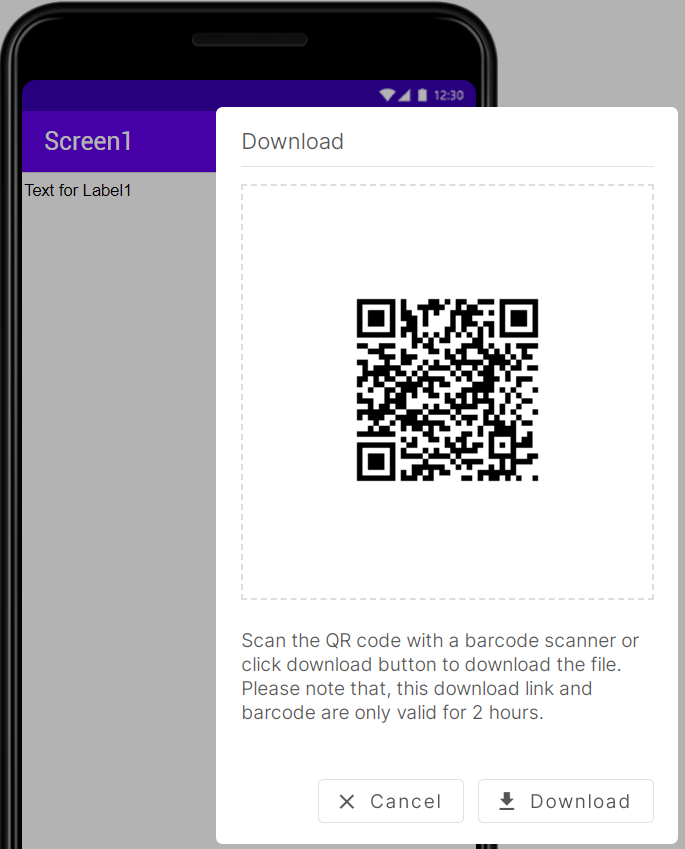Click the Screen1 title bar text

(88, 141)
